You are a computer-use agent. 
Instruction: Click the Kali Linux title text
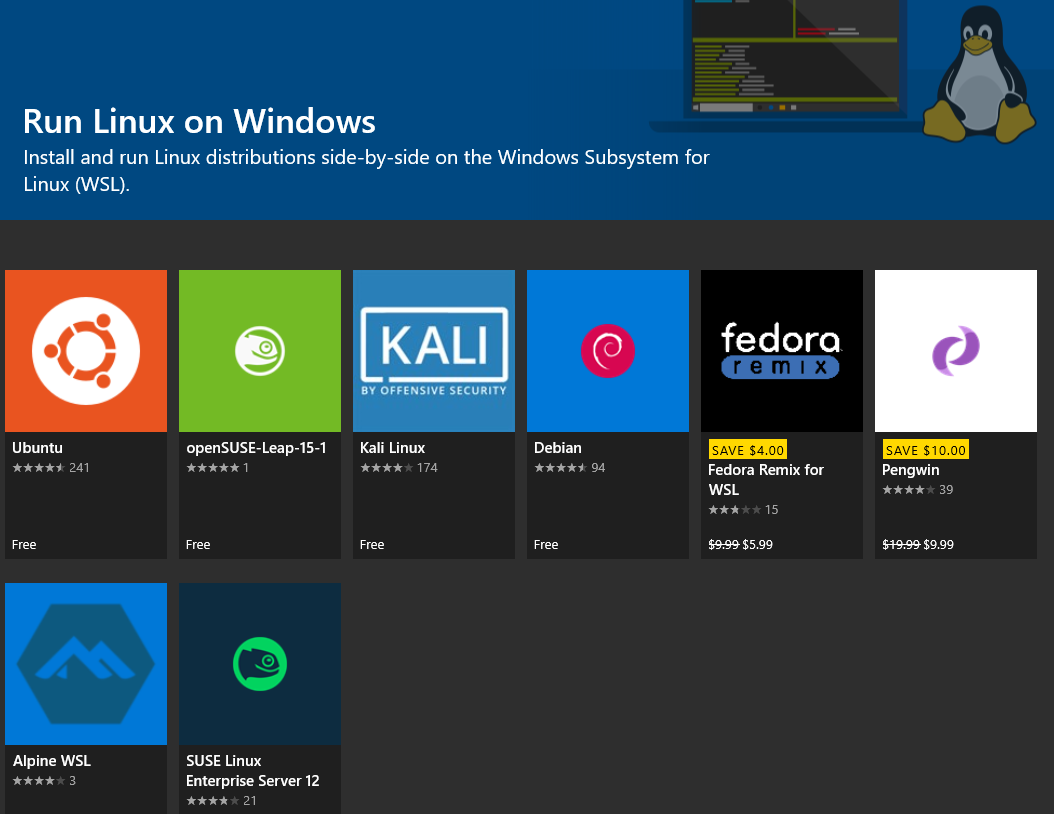(x=393, y=448)
